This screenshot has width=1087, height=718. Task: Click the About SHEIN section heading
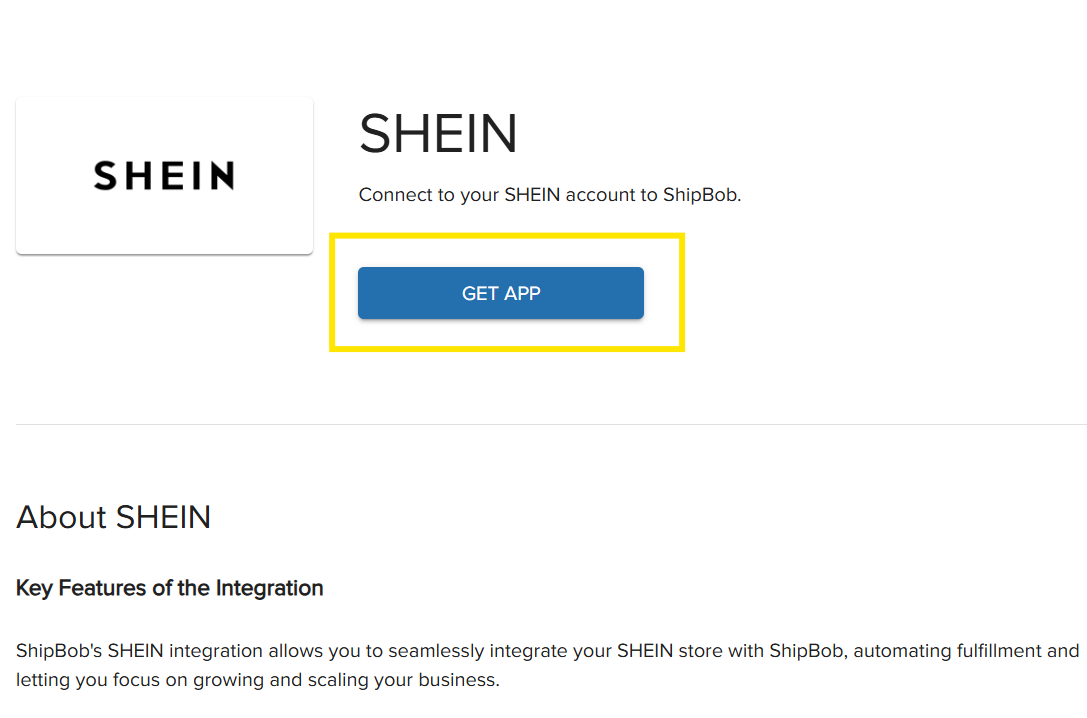tap(113, 517)
